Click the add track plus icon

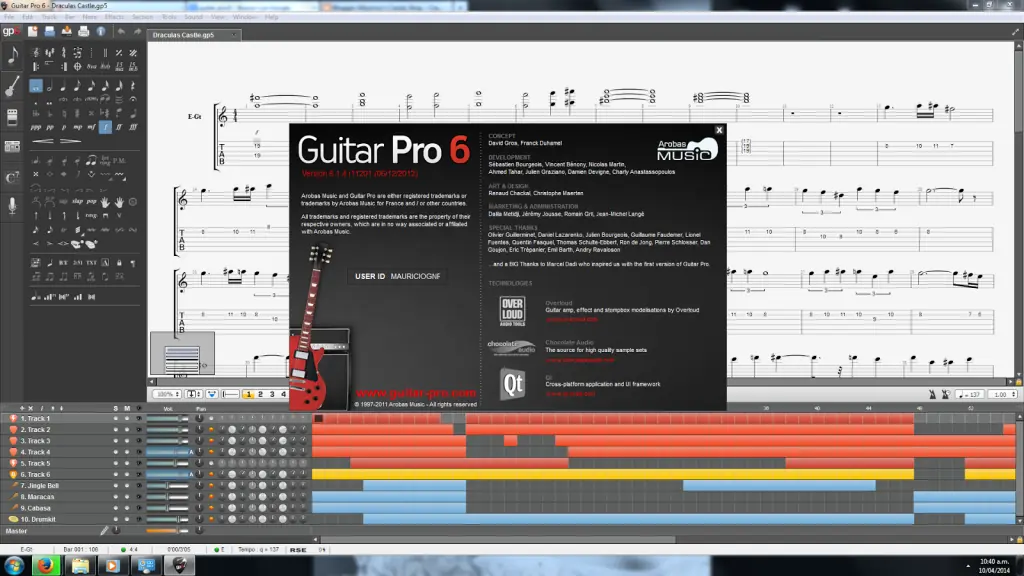click(x=22, y=408)
